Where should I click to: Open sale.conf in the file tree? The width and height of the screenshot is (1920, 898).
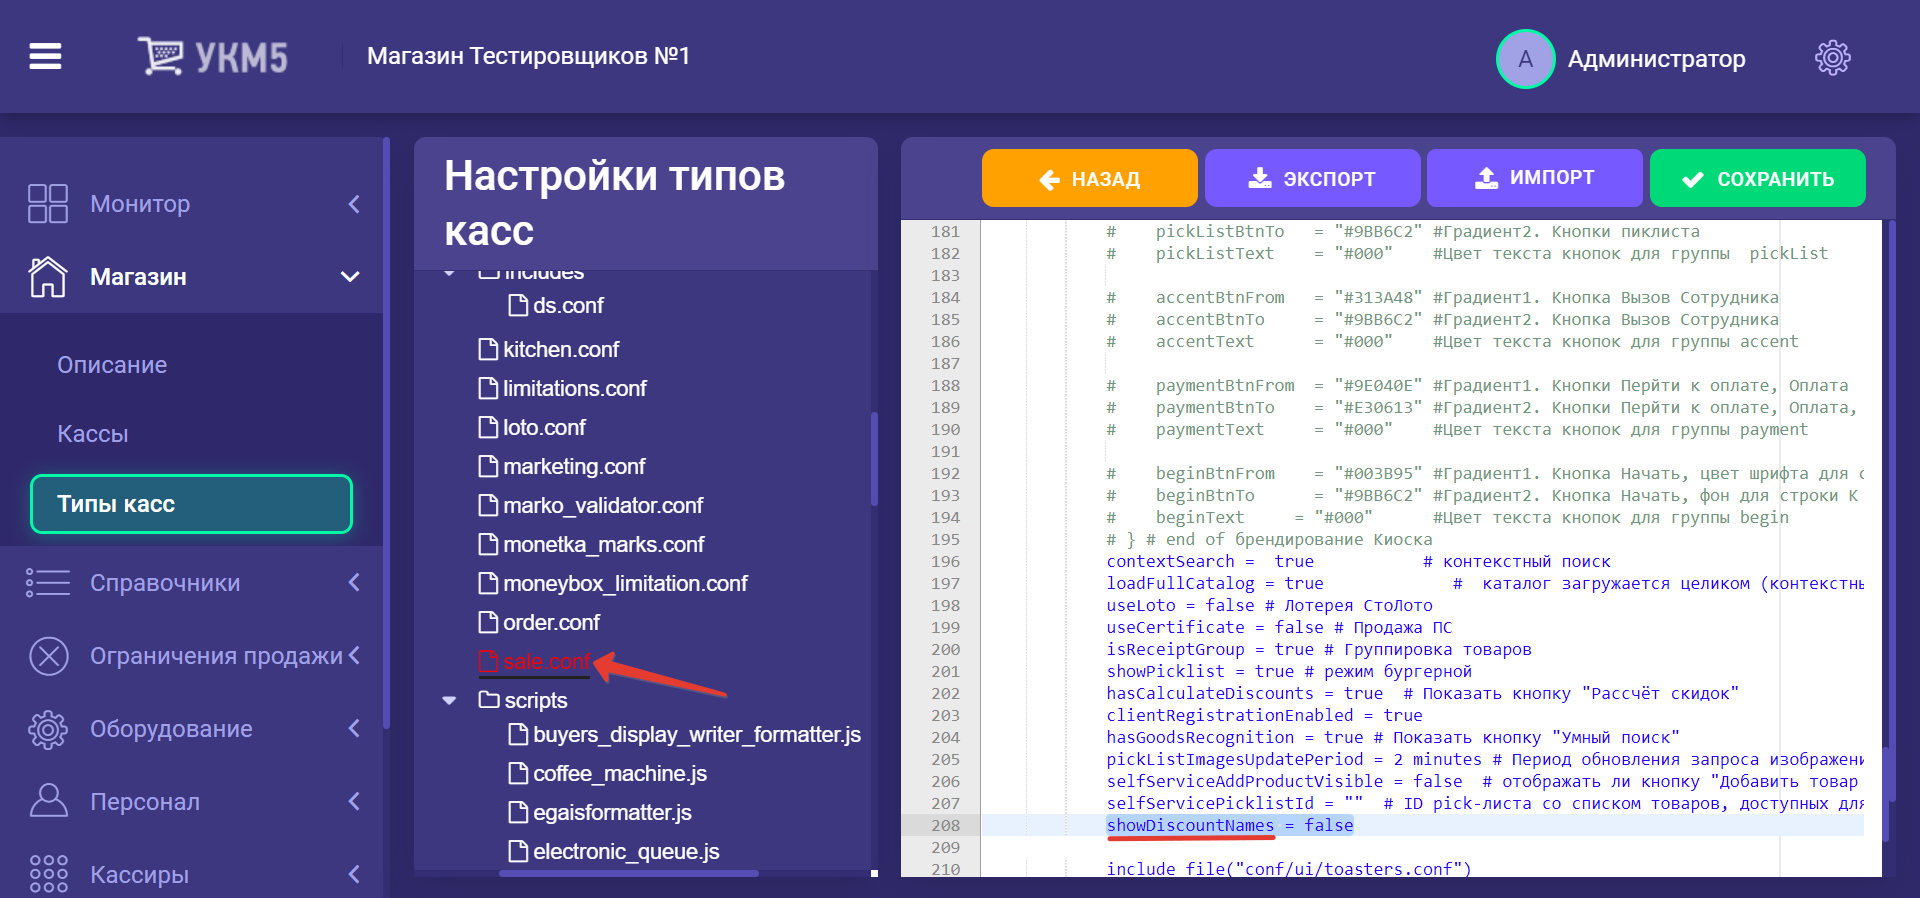(x=547, y=661)
